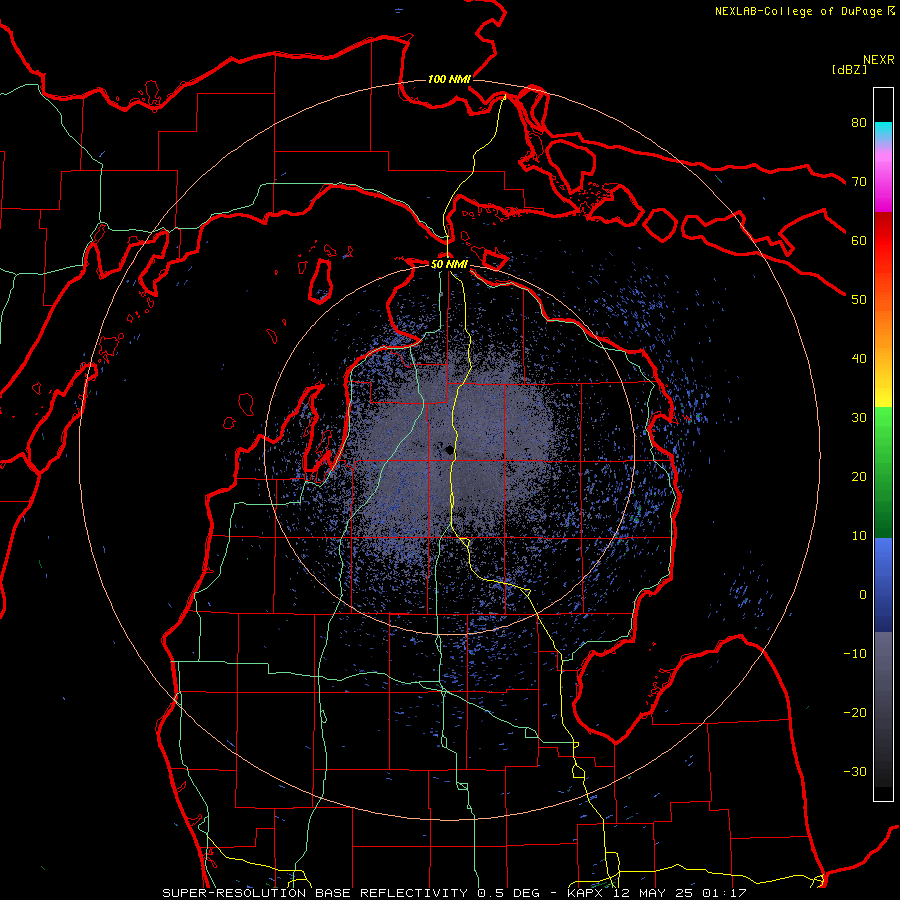The image size is (900, 900).
Task: Click the 30 value on the dBZ scale
Action: pos(859,418)
